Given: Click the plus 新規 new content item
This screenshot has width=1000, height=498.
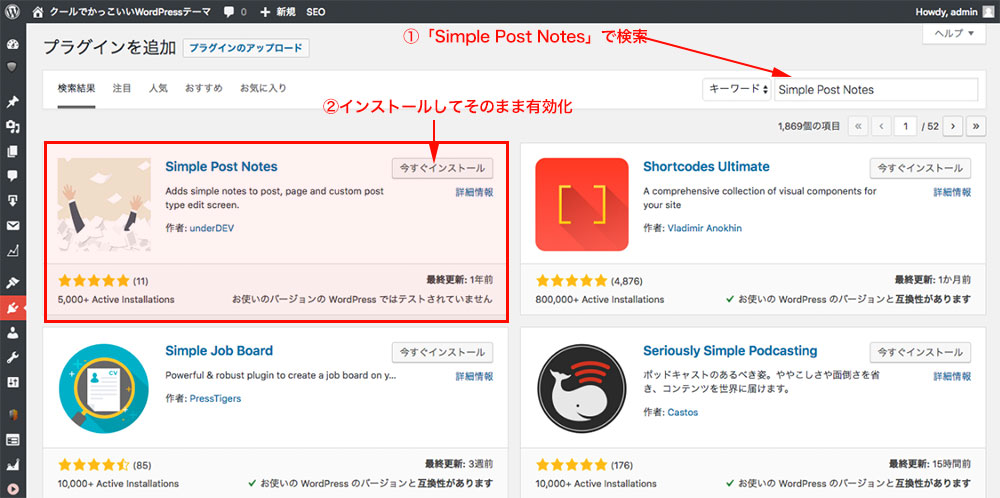Looking at the screenshot, I should [x=279, y=11].
